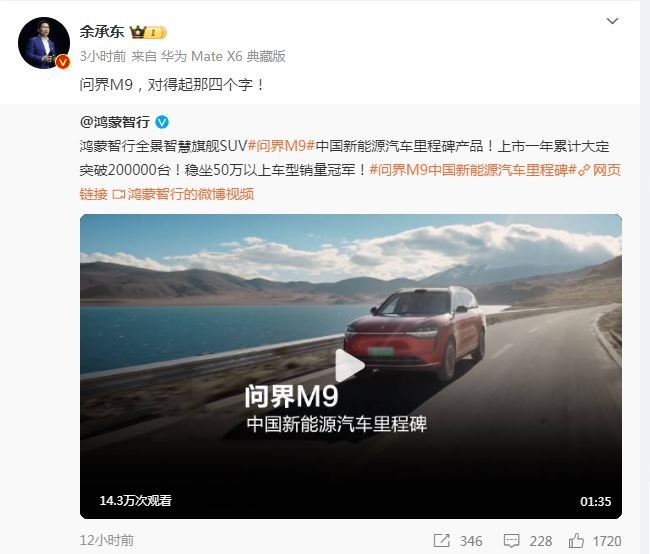Like the post with thumbs-up icon
Viewport: 650px width, 554px height.
[x=576, y=541]
